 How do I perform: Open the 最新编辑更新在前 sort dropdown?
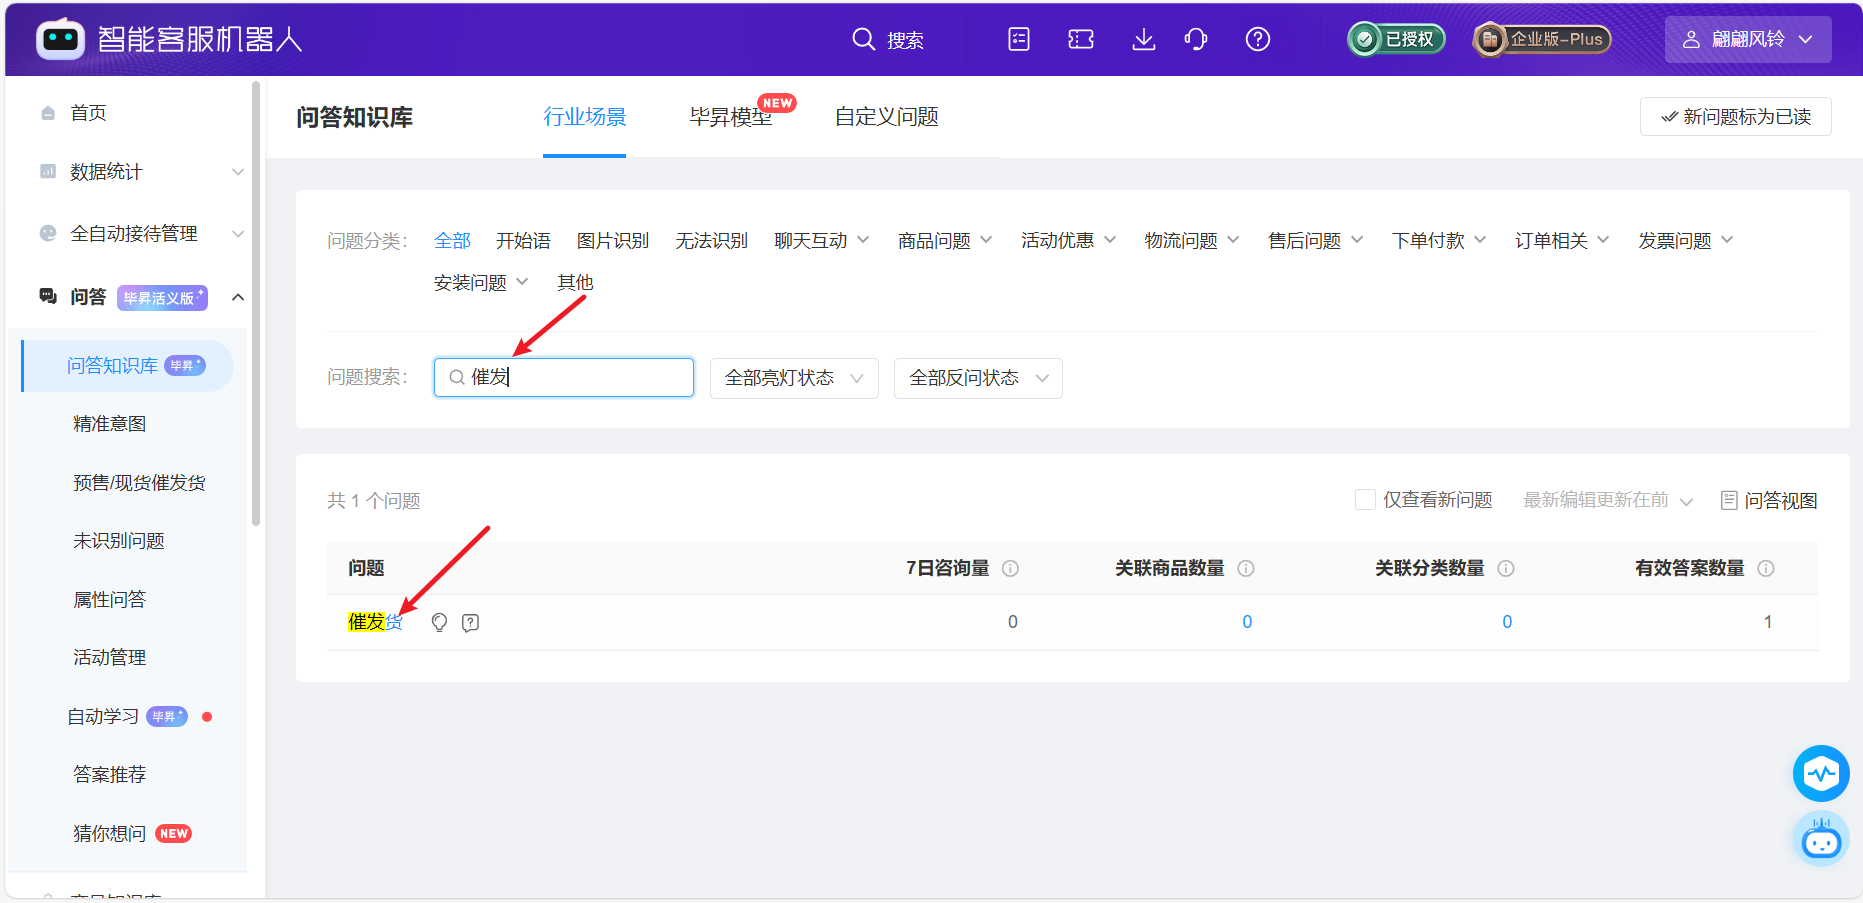[1608, 500]
